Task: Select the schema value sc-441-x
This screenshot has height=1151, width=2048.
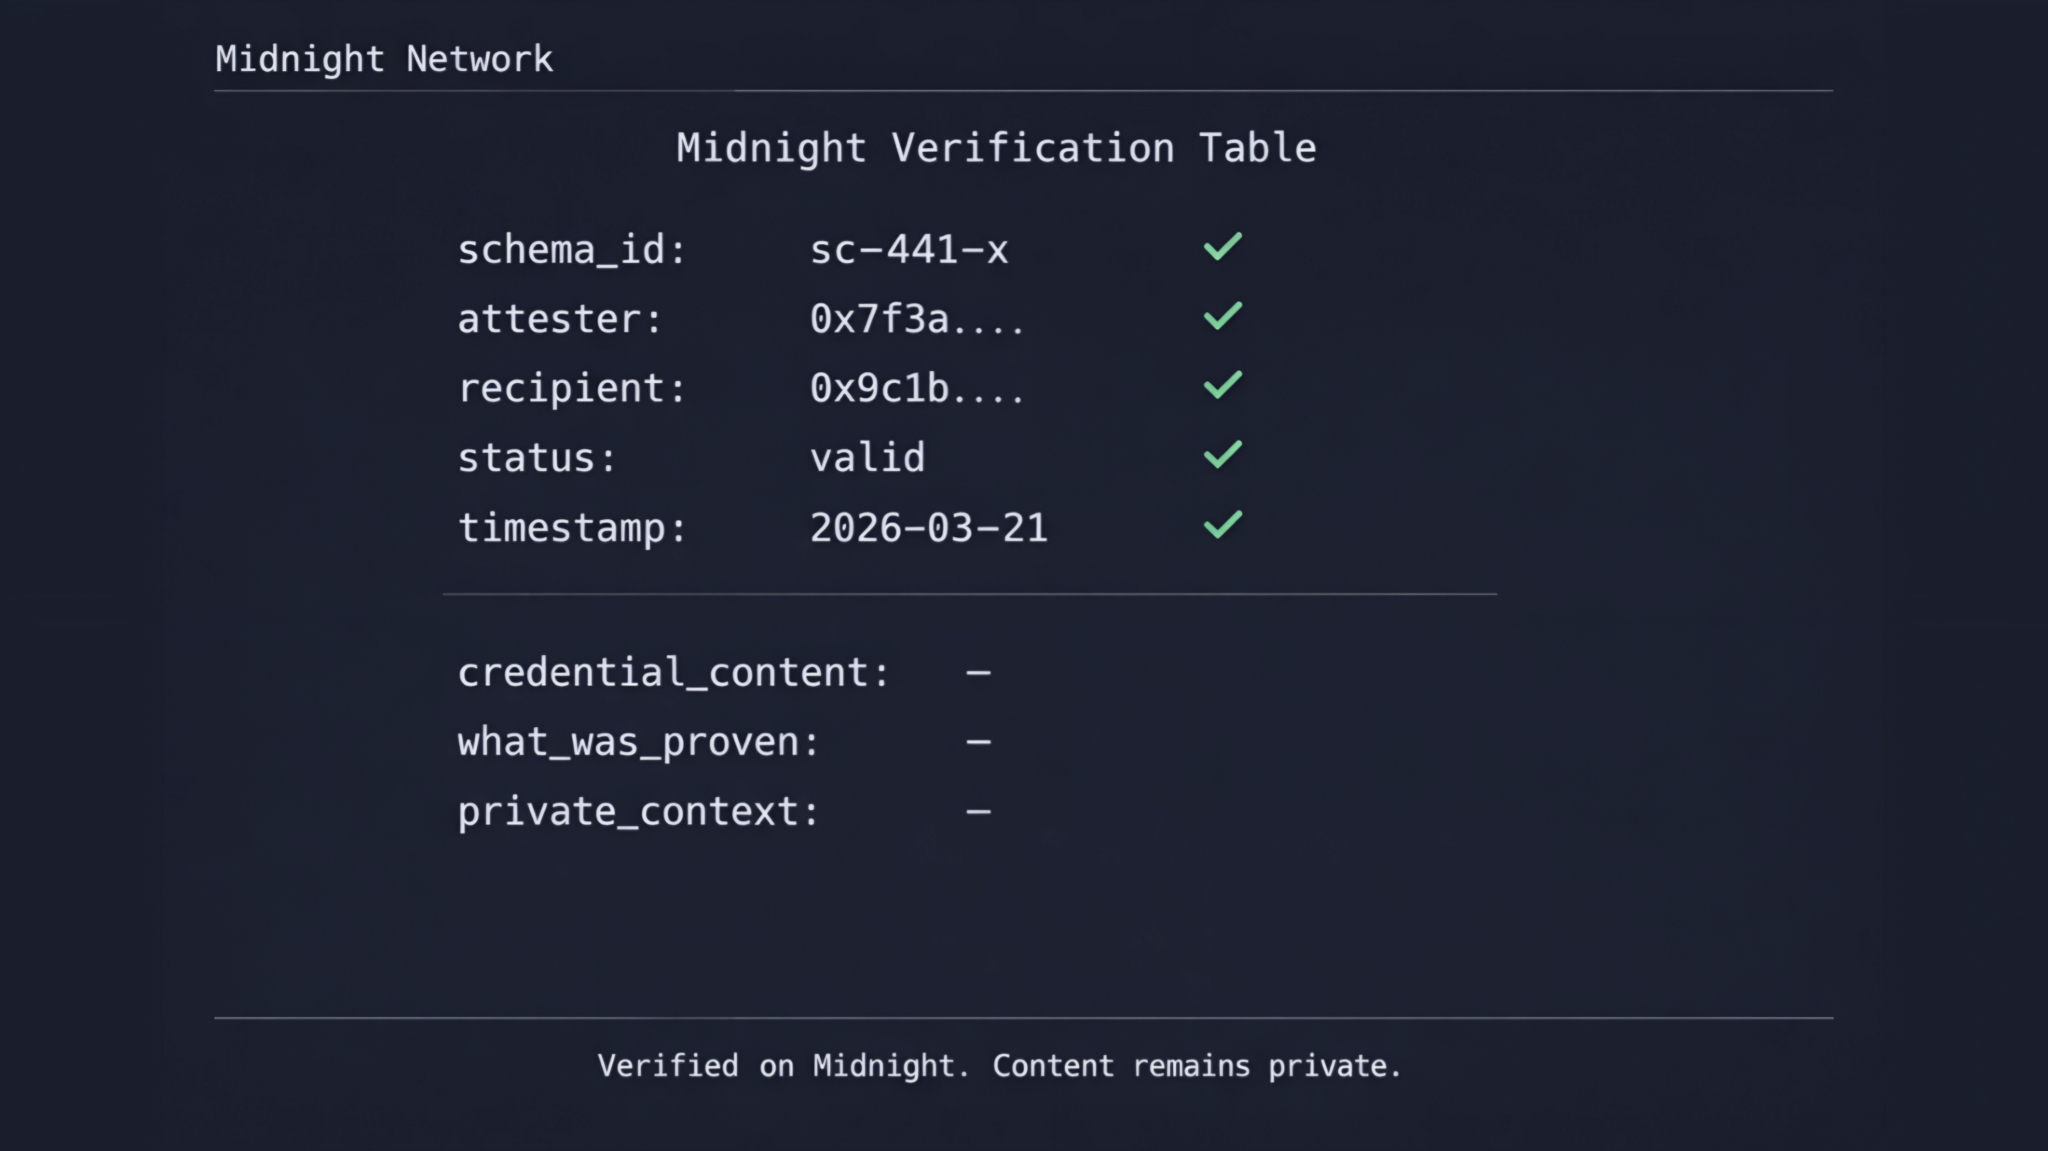Action: click(908, 250)
